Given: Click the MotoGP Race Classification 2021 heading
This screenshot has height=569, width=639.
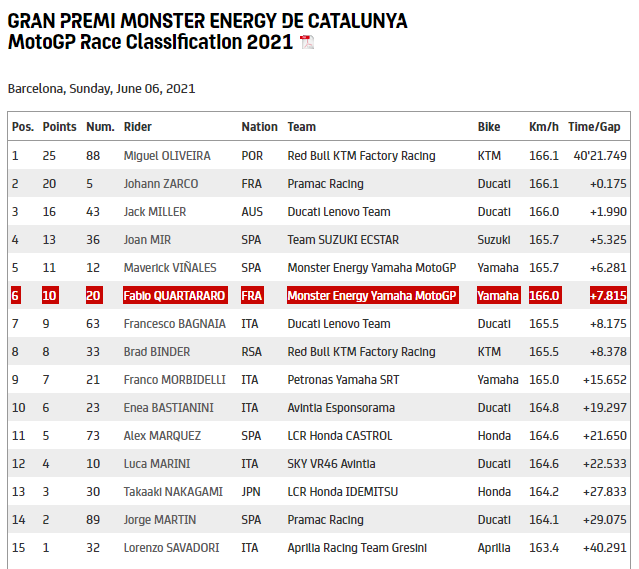Looking at the screenshot, I should click(150, 42).
